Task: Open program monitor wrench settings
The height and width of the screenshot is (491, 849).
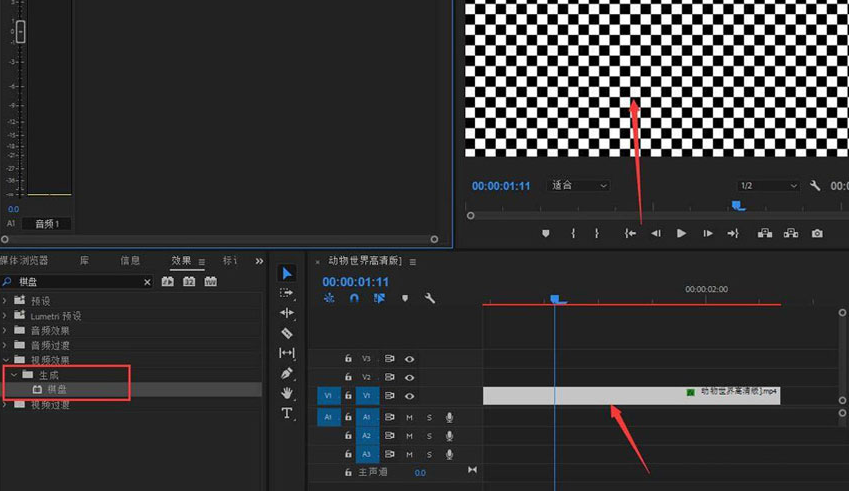Action: [815, 186]
